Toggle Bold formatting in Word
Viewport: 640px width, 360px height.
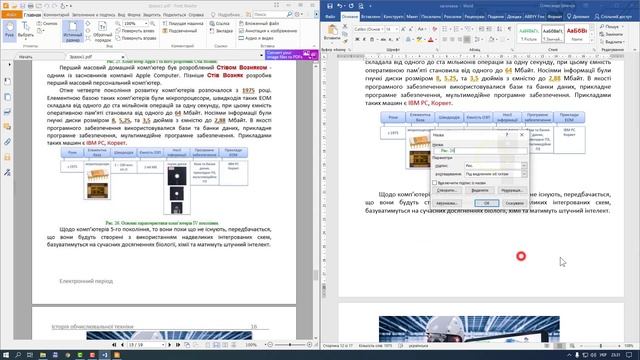click(357, 40)
